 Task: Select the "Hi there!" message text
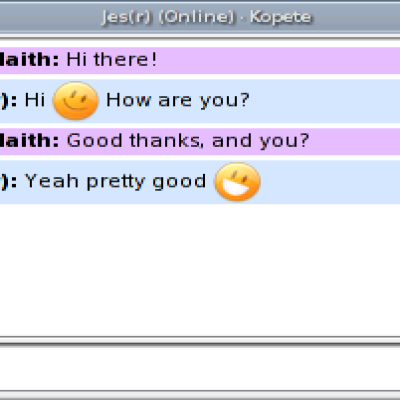tap(112, 60)
